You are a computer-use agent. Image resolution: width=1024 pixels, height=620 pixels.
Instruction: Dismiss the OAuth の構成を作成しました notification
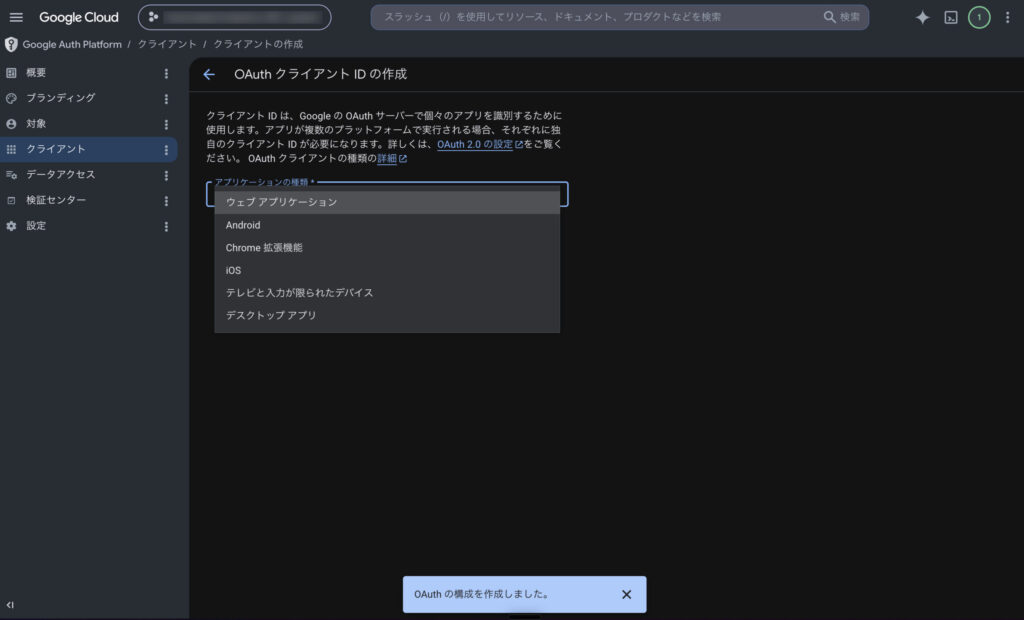626,595
